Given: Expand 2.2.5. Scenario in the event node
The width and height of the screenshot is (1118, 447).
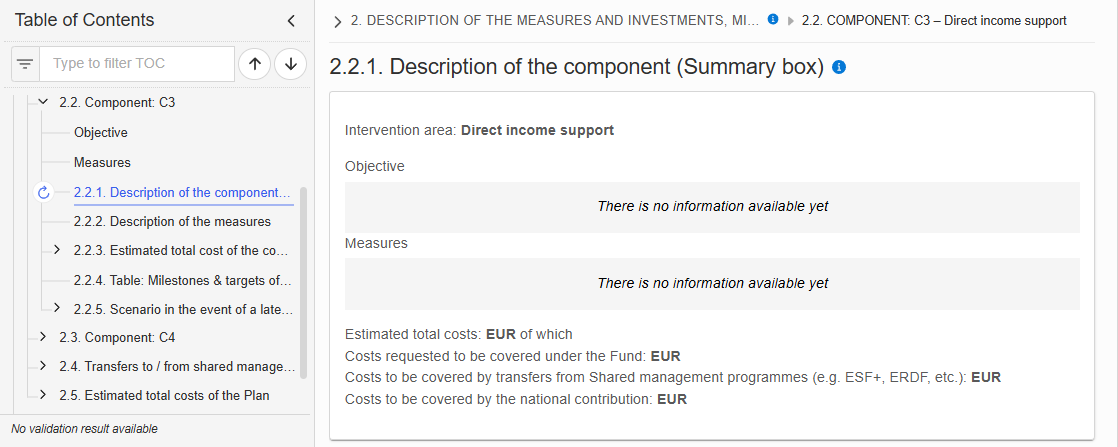Looking at the screenshot, I should click(x=57, y=307).
